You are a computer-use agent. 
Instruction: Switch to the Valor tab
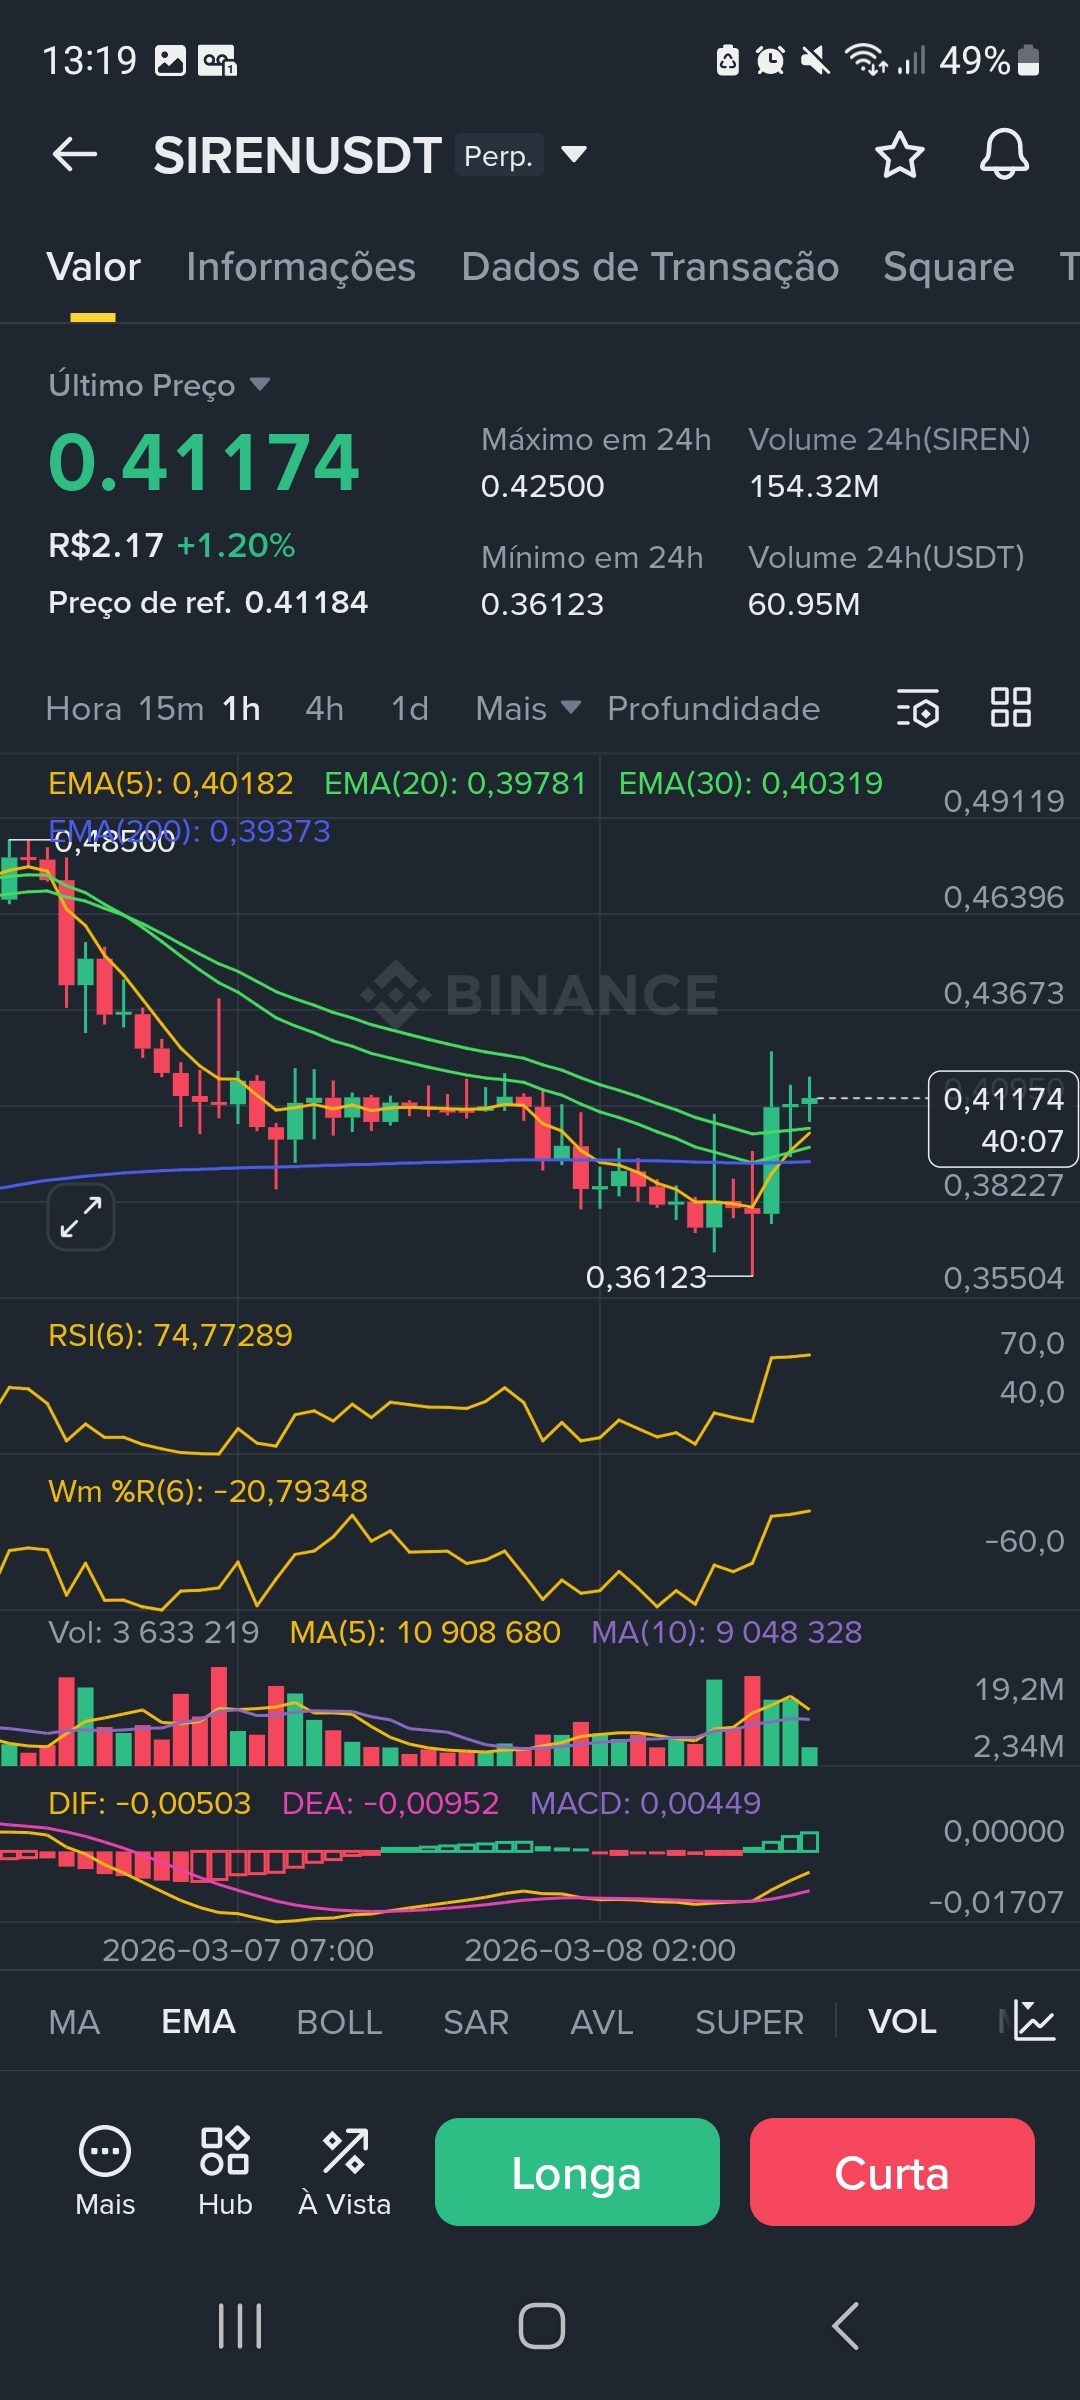(93, 267)
